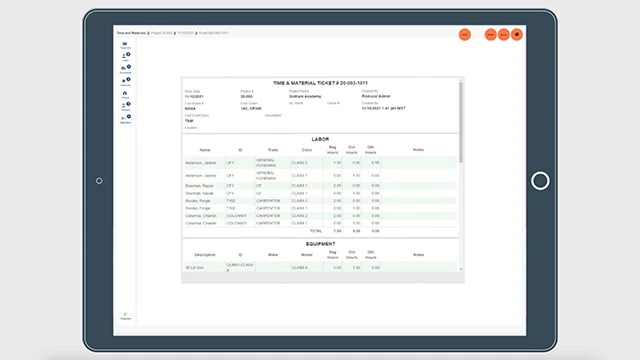Open the Equipment sidebar section

coord(125,69)
